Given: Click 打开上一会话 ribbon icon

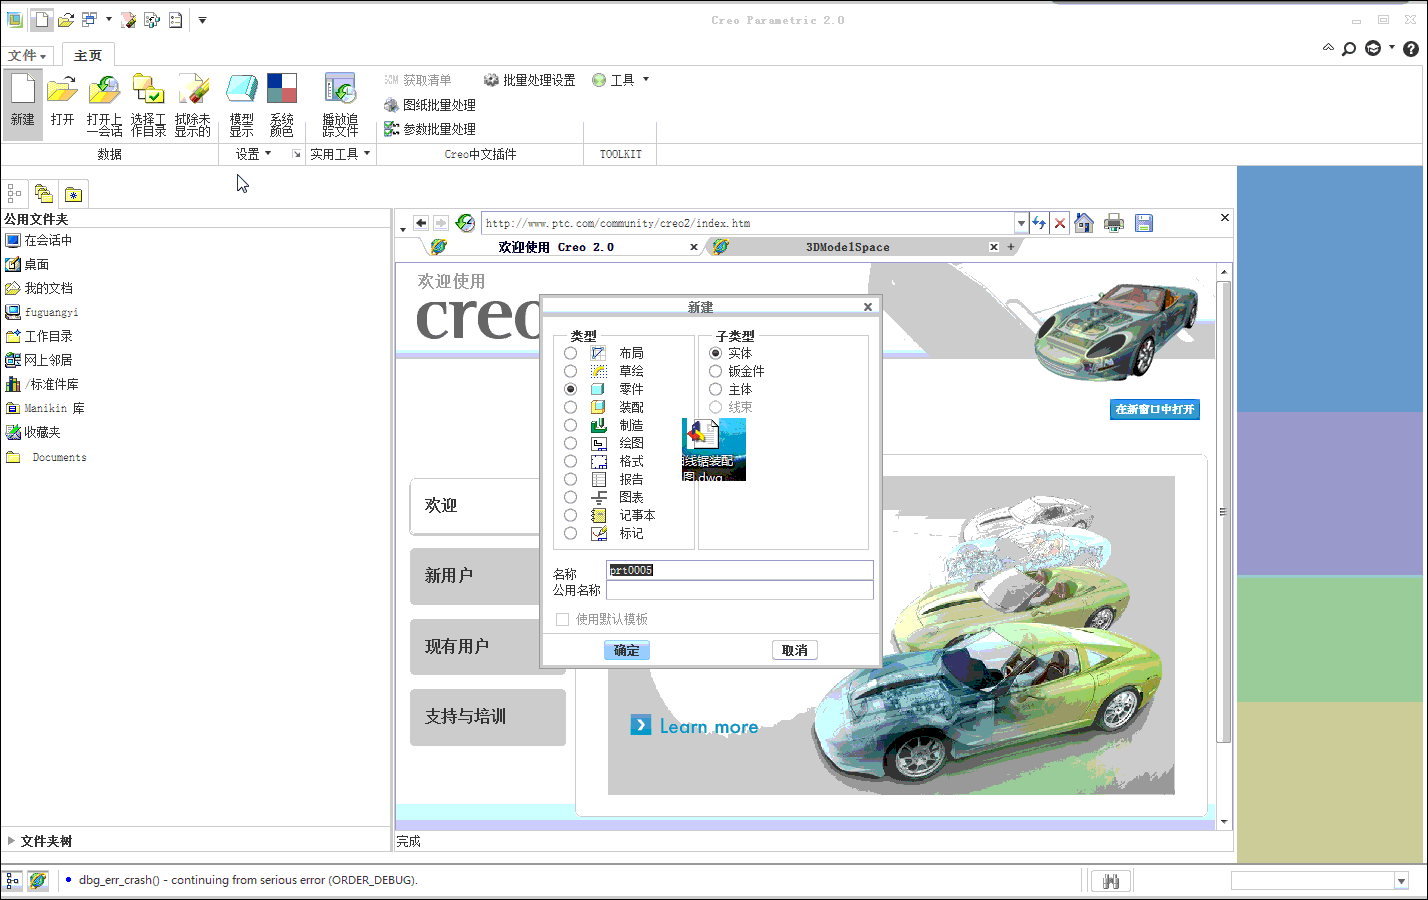Looking at the screenshot, I should pyautogui.click(x=104, y=103).
